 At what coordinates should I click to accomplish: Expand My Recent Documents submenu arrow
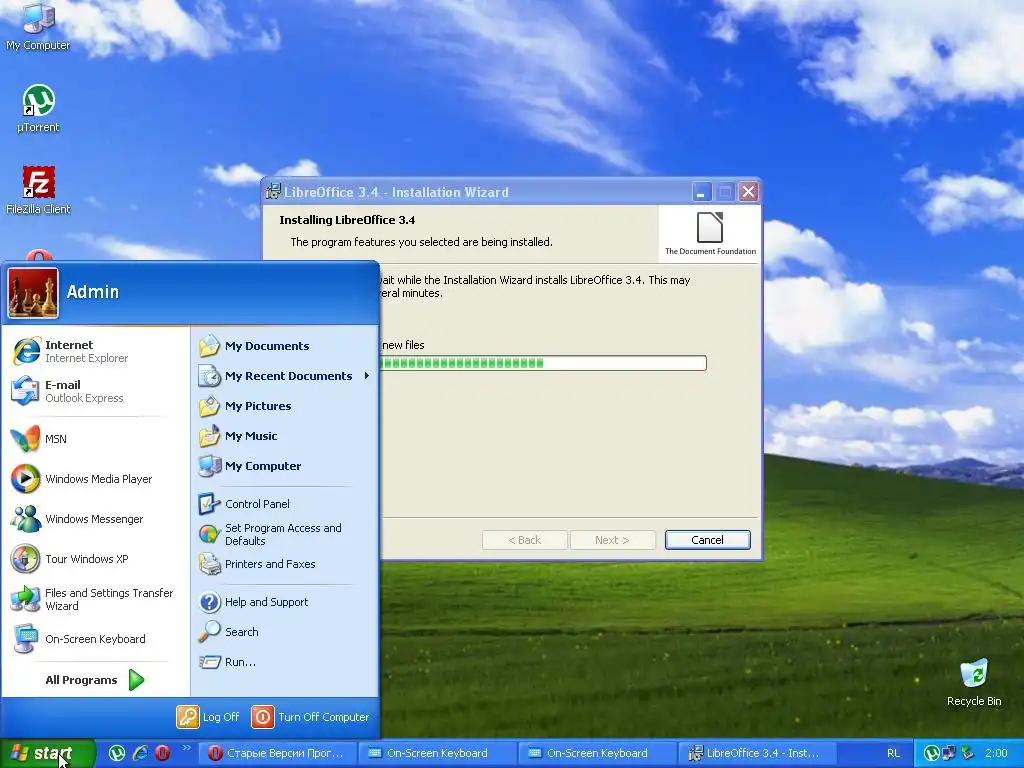coord(366,376)
